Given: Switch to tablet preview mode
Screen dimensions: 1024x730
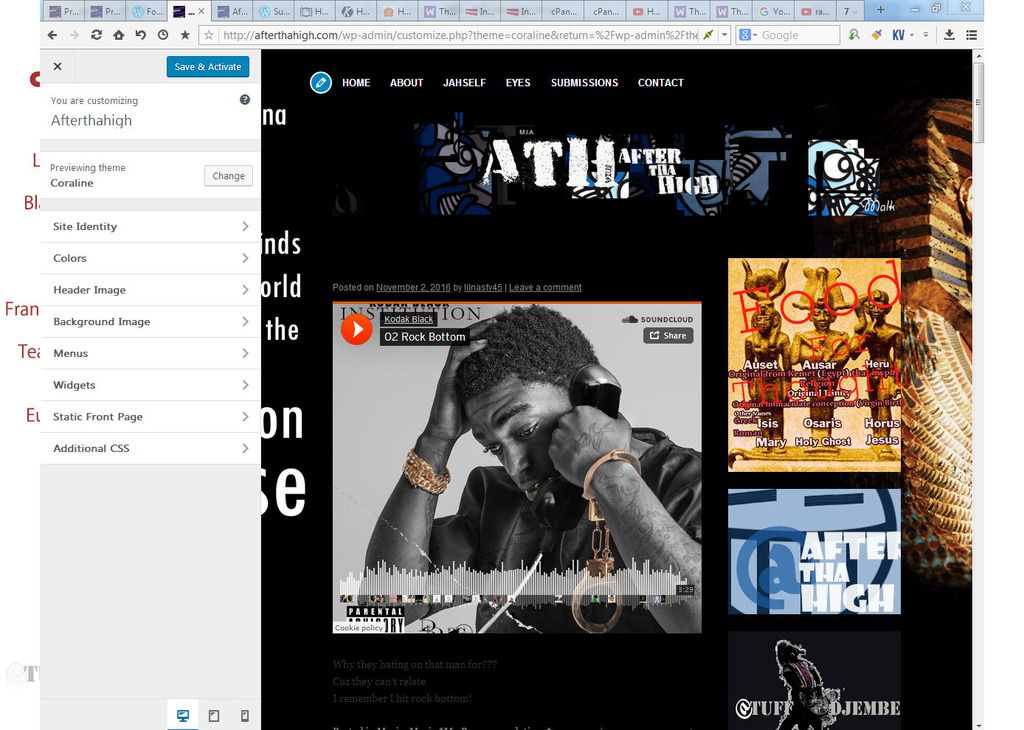Looking at the screenshot, I should pyautogui.click(x=214, y=716).
